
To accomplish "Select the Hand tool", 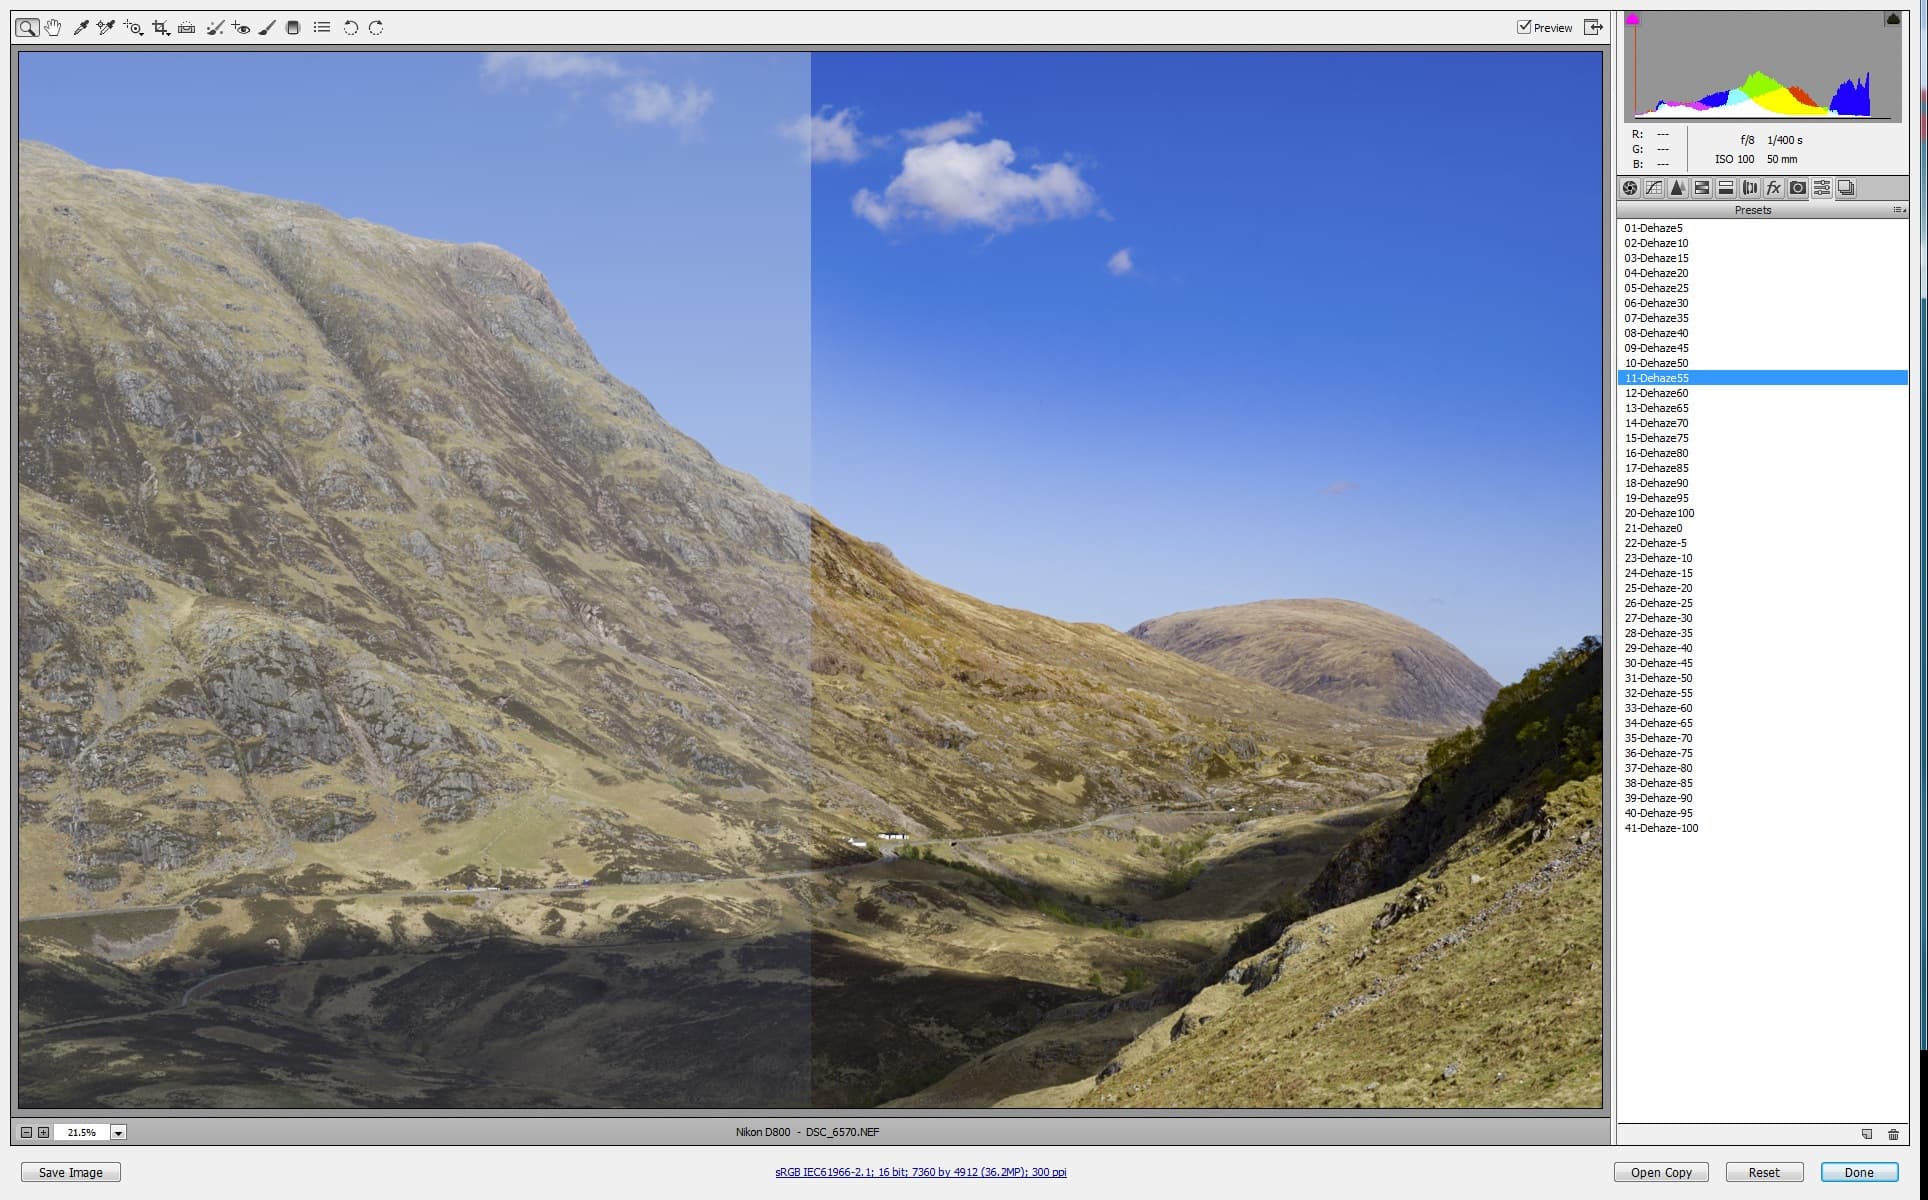I will point(53,27).
